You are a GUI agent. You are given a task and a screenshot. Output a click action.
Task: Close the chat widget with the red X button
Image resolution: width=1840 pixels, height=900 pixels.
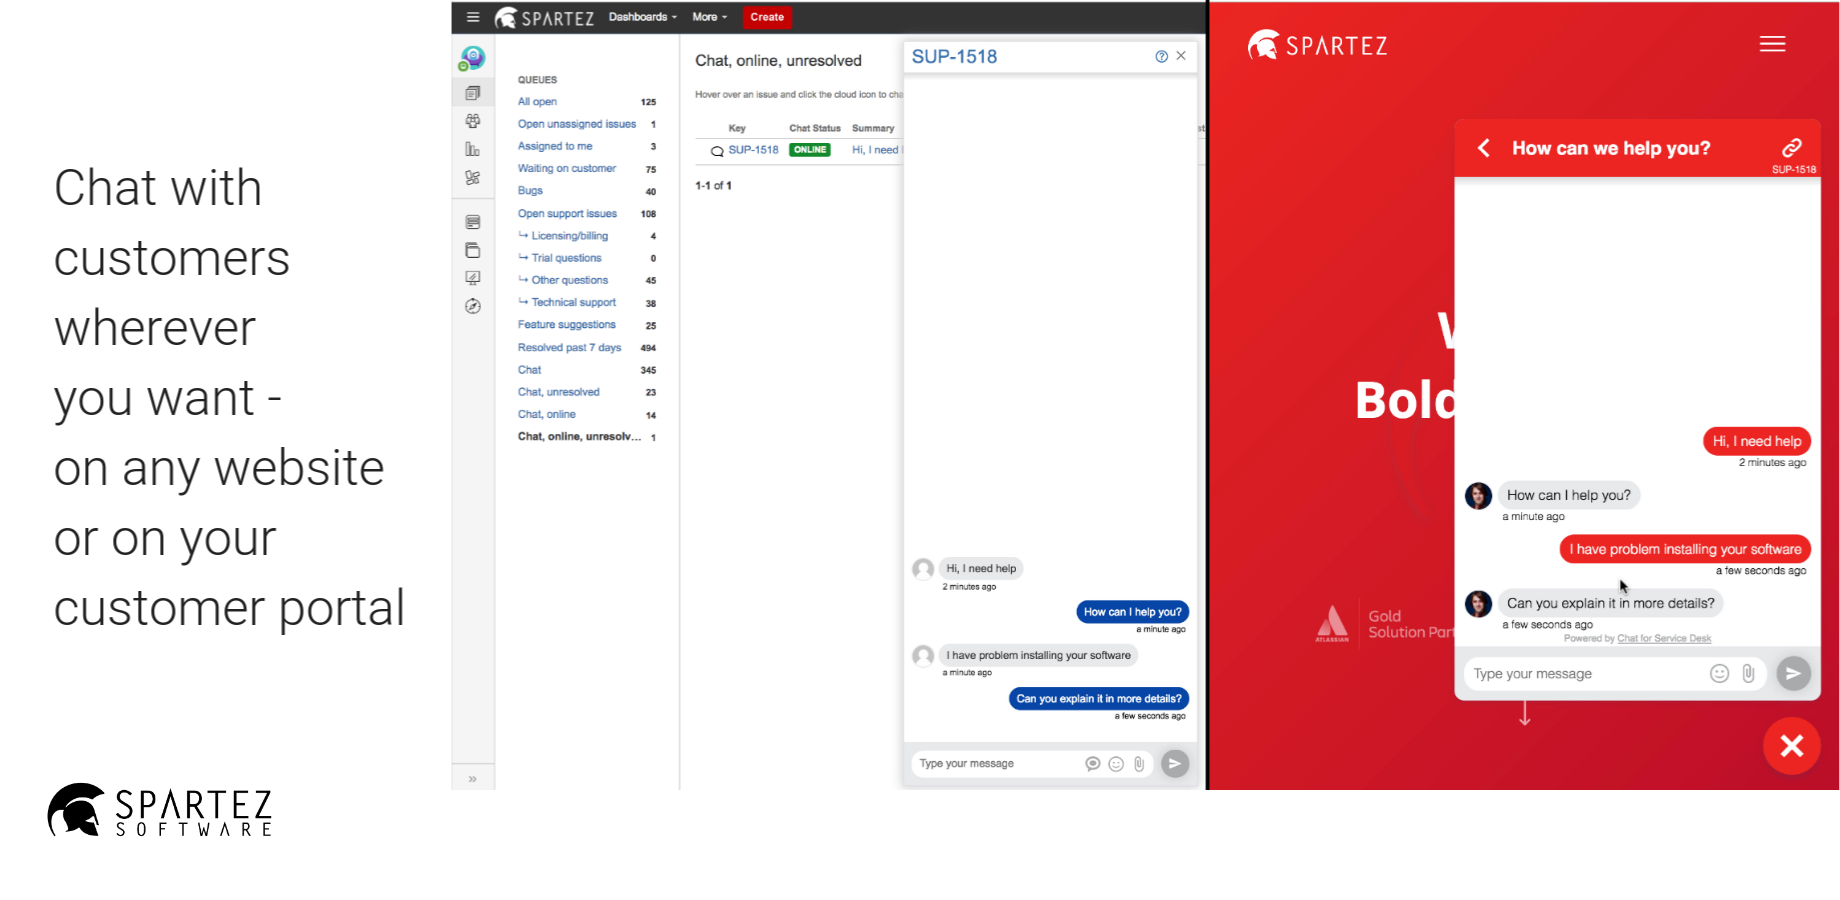[1792, 745]
